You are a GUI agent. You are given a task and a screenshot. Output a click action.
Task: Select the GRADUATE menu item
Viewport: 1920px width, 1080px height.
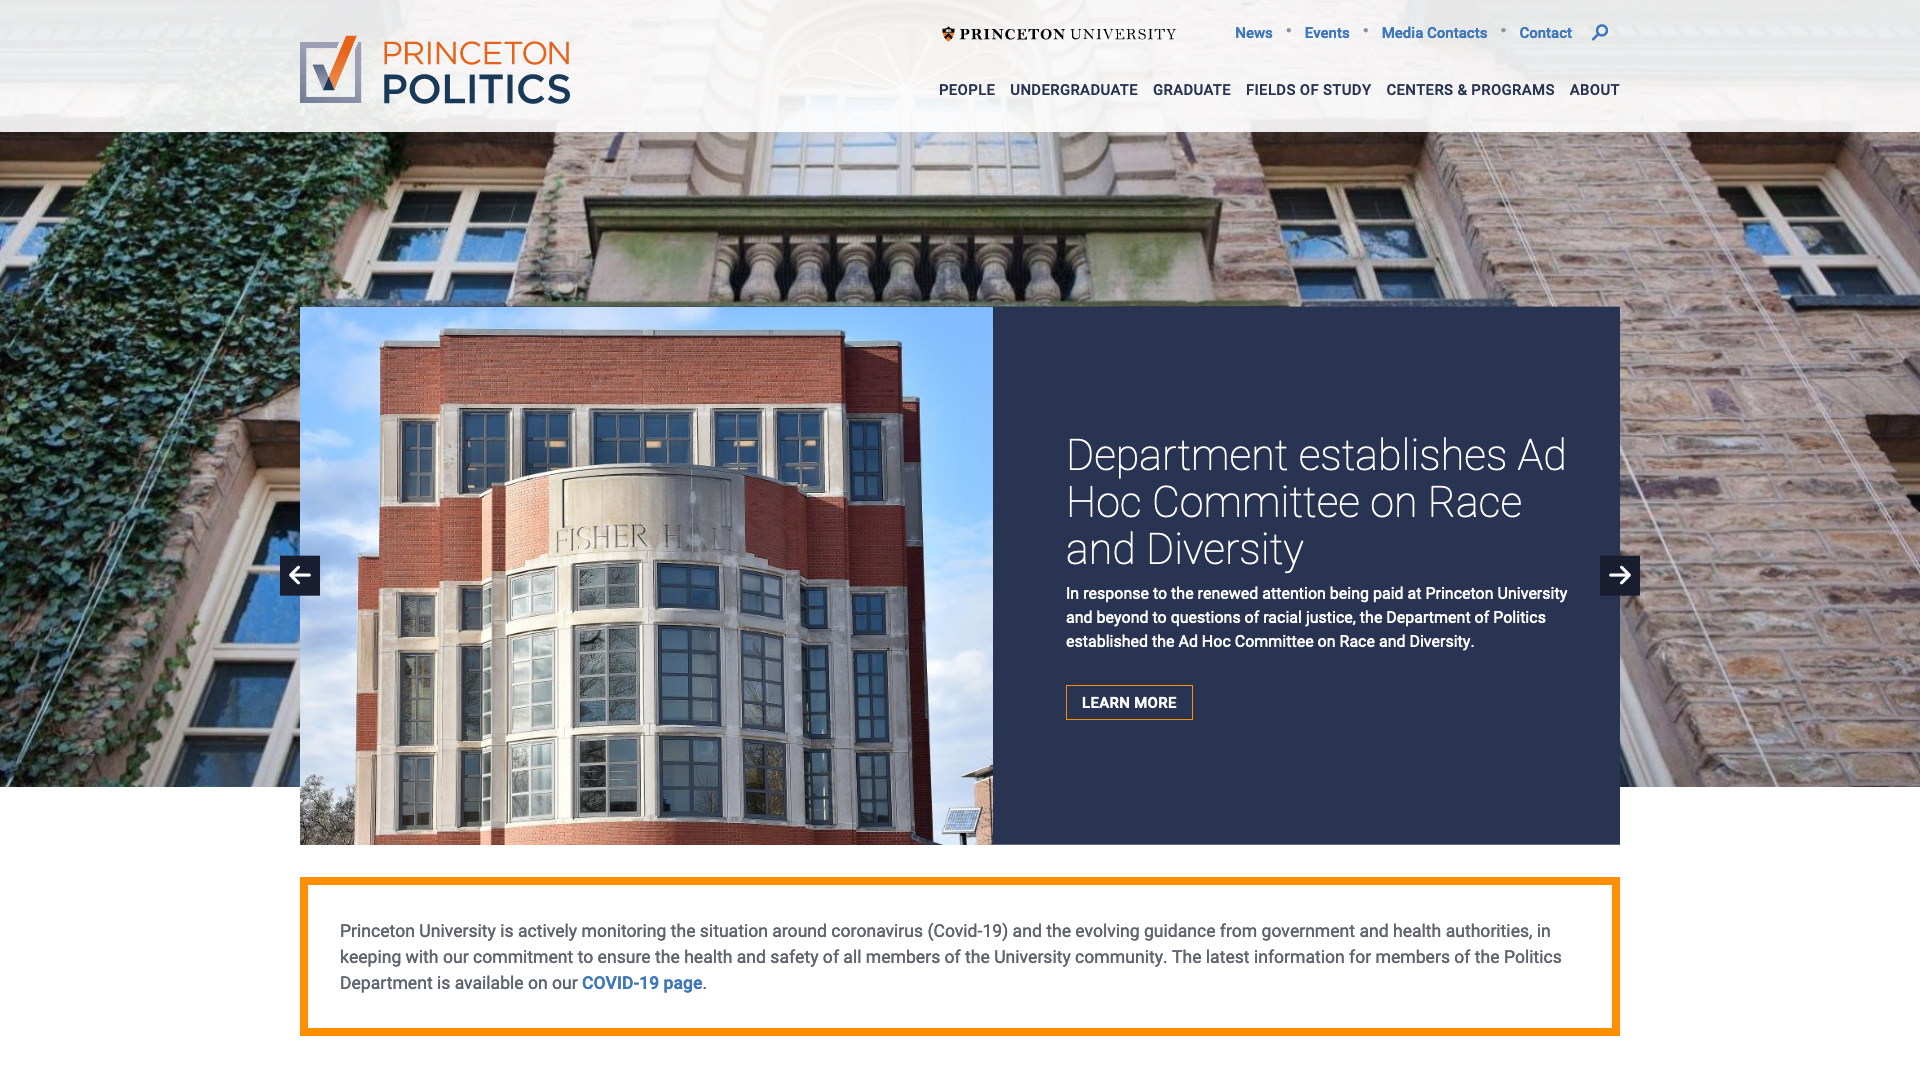click(x=1192, y=90)
